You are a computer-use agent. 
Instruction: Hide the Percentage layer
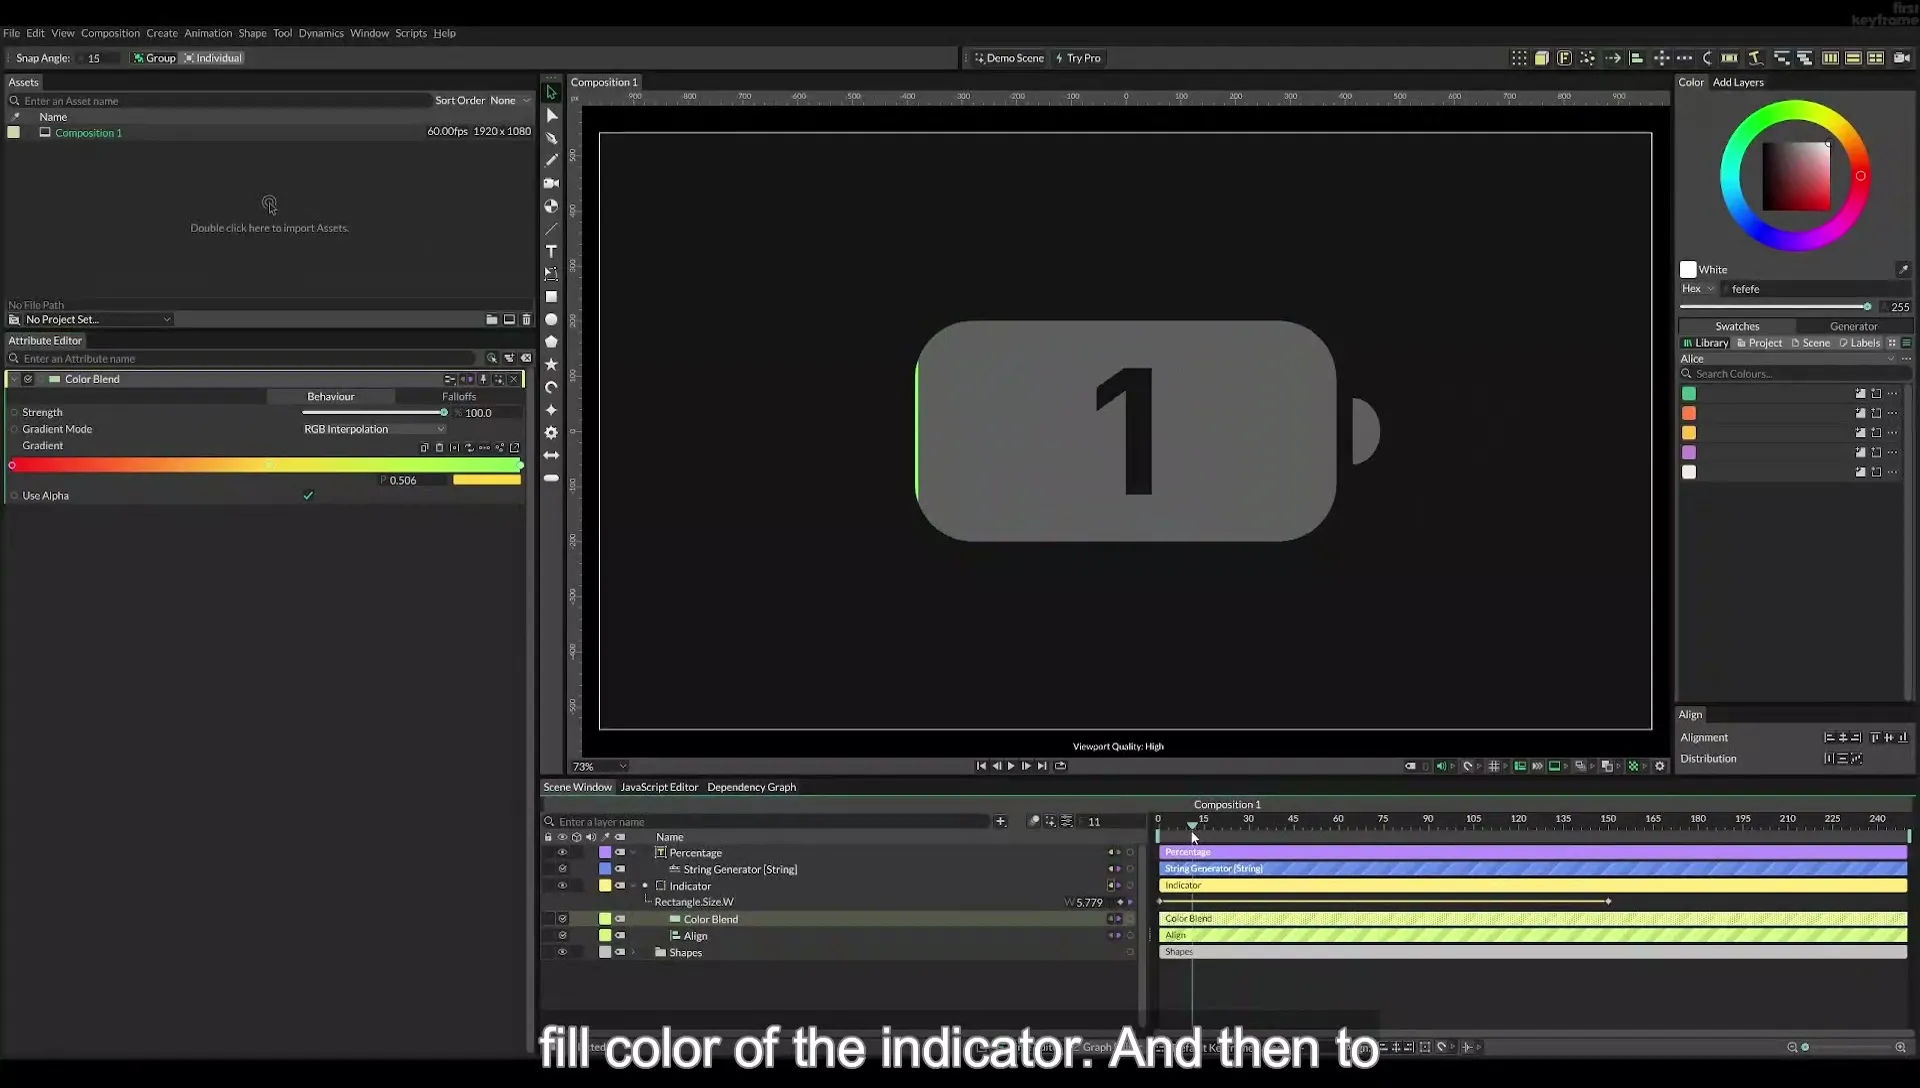tap(562, 853)
